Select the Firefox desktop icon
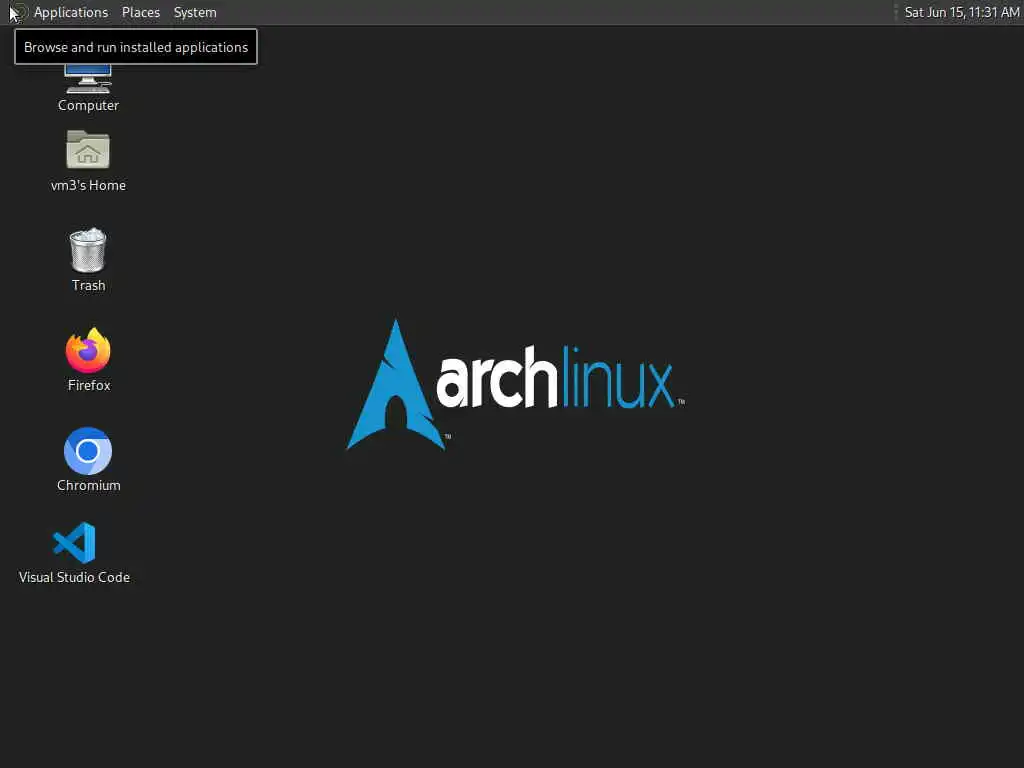The image size is (1024, 768). point(88,350)
